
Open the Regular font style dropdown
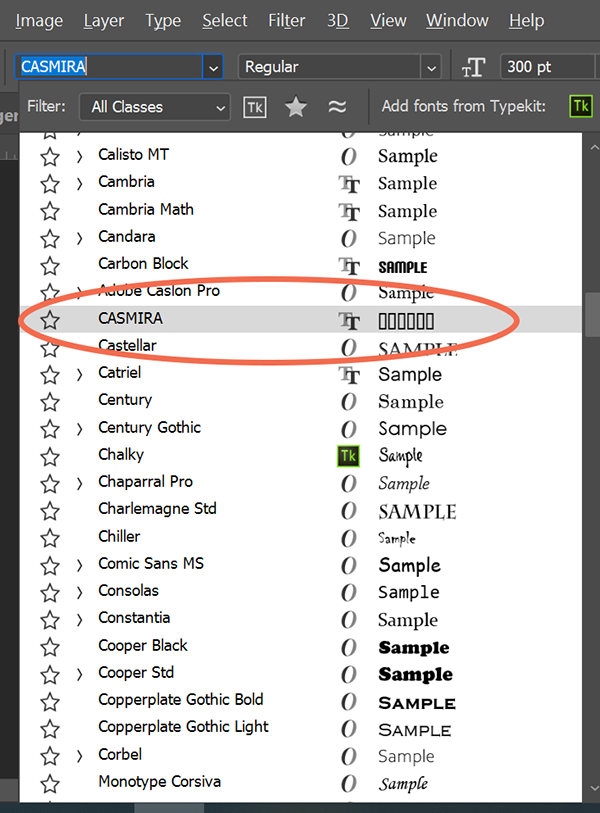click(x=339, y=67)
